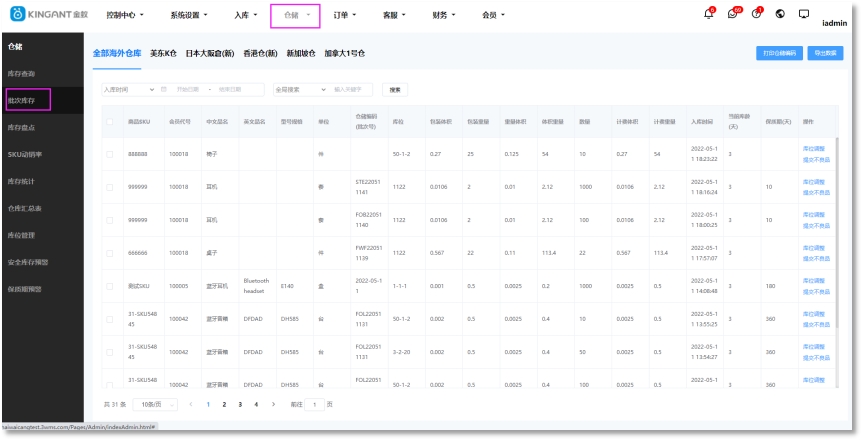This screenshot has width=862, height=440.
Task: Switch to the 美东K仓 warehouse tab
Action: [x=163, y=53]
